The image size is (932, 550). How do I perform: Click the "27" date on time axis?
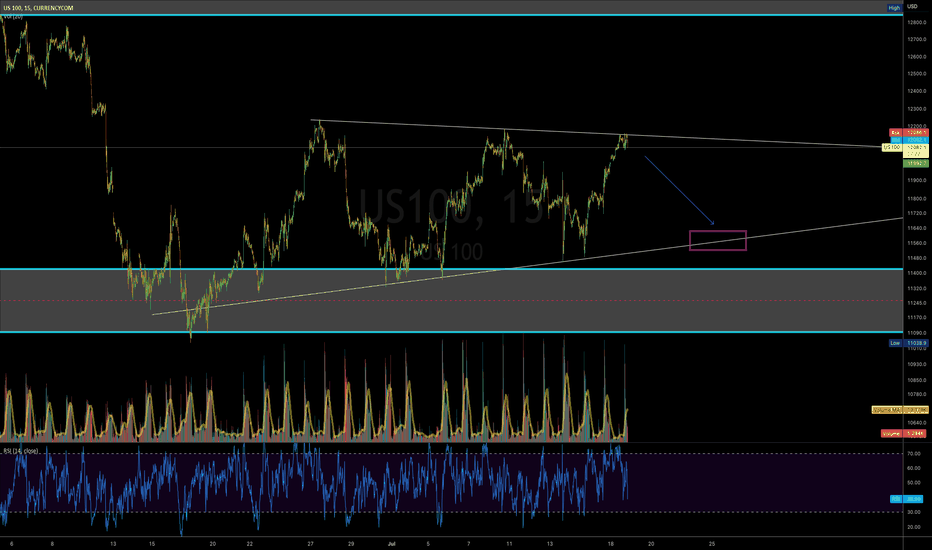tap(311, 543)
